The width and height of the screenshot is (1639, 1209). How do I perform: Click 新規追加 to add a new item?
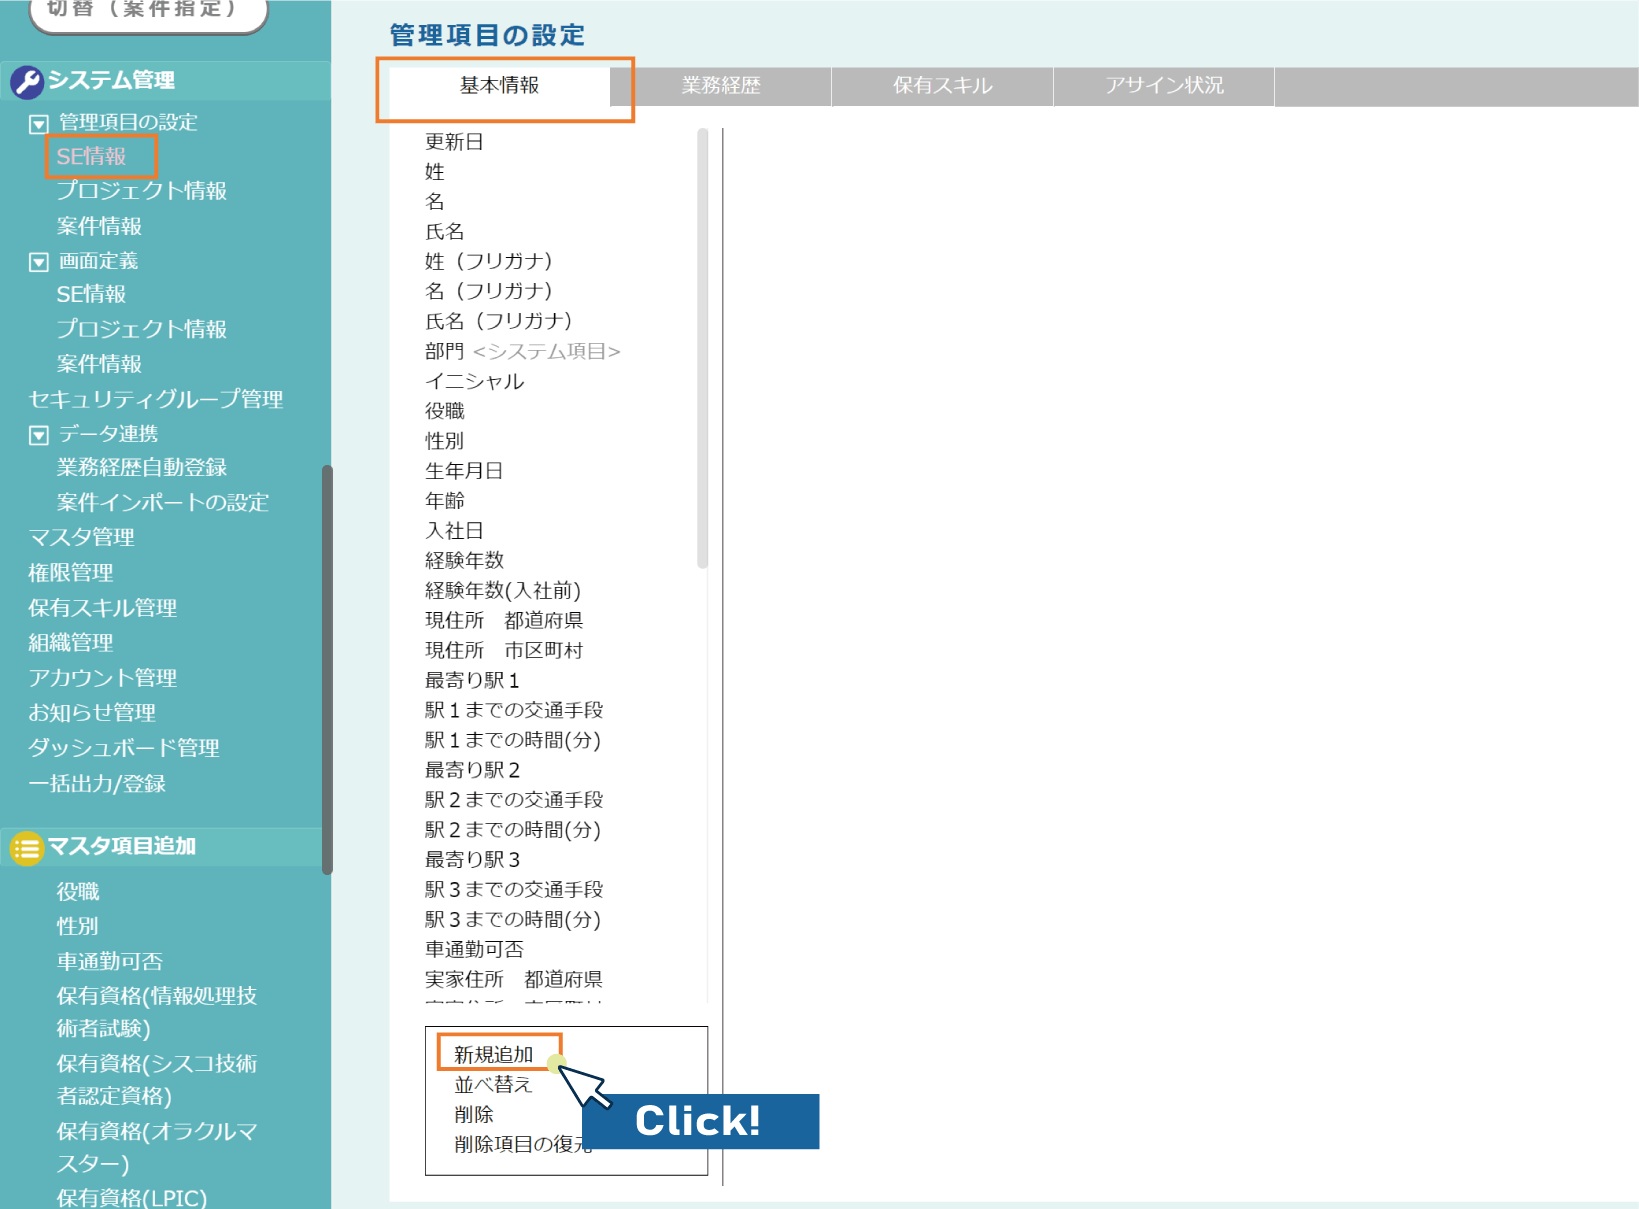tap(494, 1054)
